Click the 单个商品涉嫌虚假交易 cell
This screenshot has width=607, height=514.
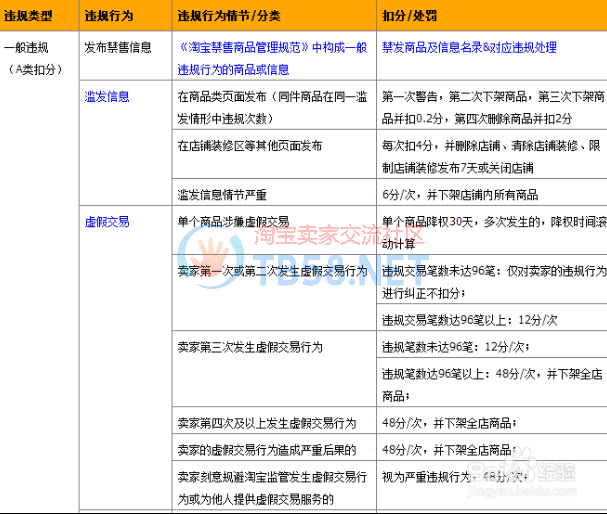coord(233,221)
